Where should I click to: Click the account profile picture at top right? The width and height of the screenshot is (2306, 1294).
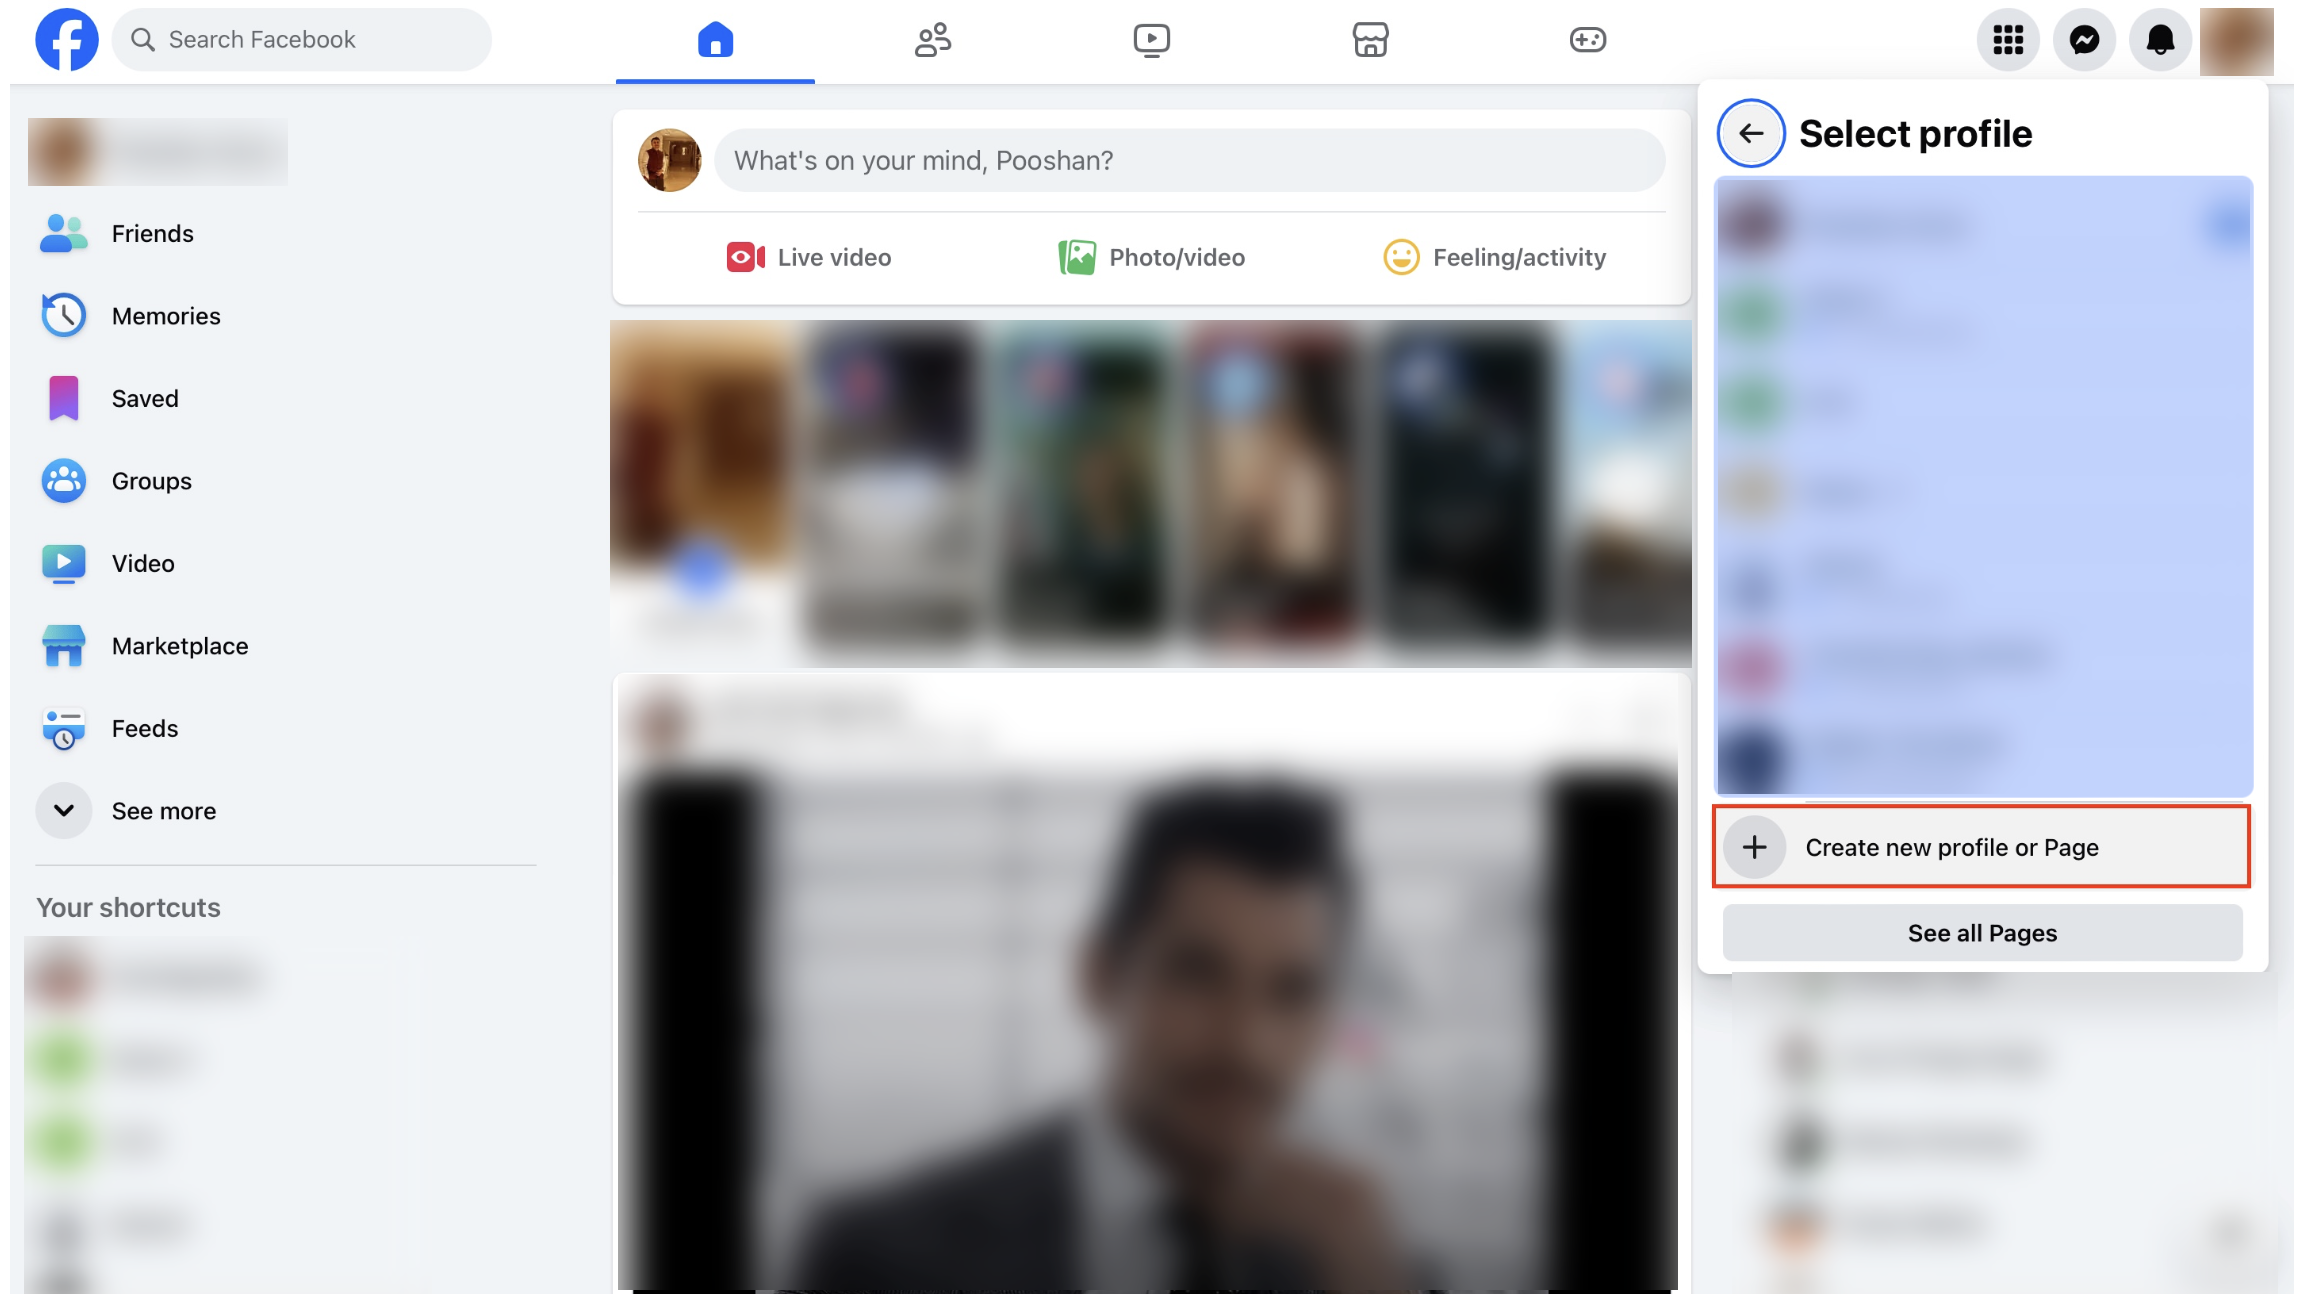coord(2237,41)
